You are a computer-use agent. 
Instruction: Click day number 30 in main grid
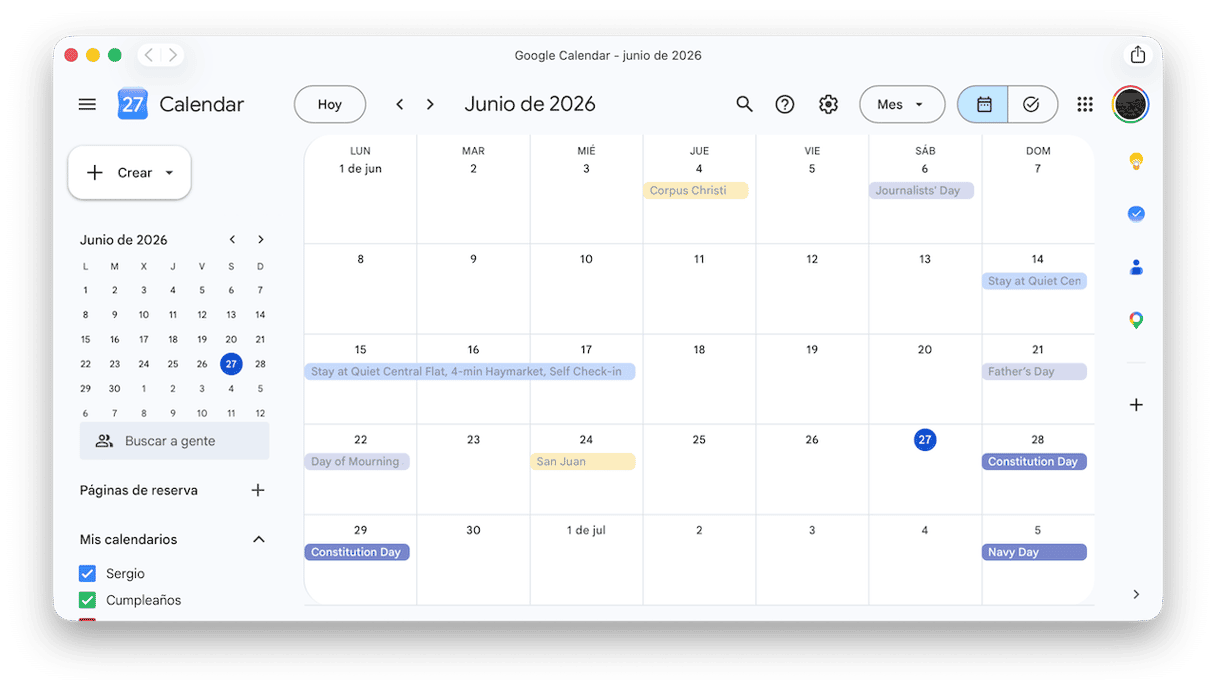pos(473,530)
